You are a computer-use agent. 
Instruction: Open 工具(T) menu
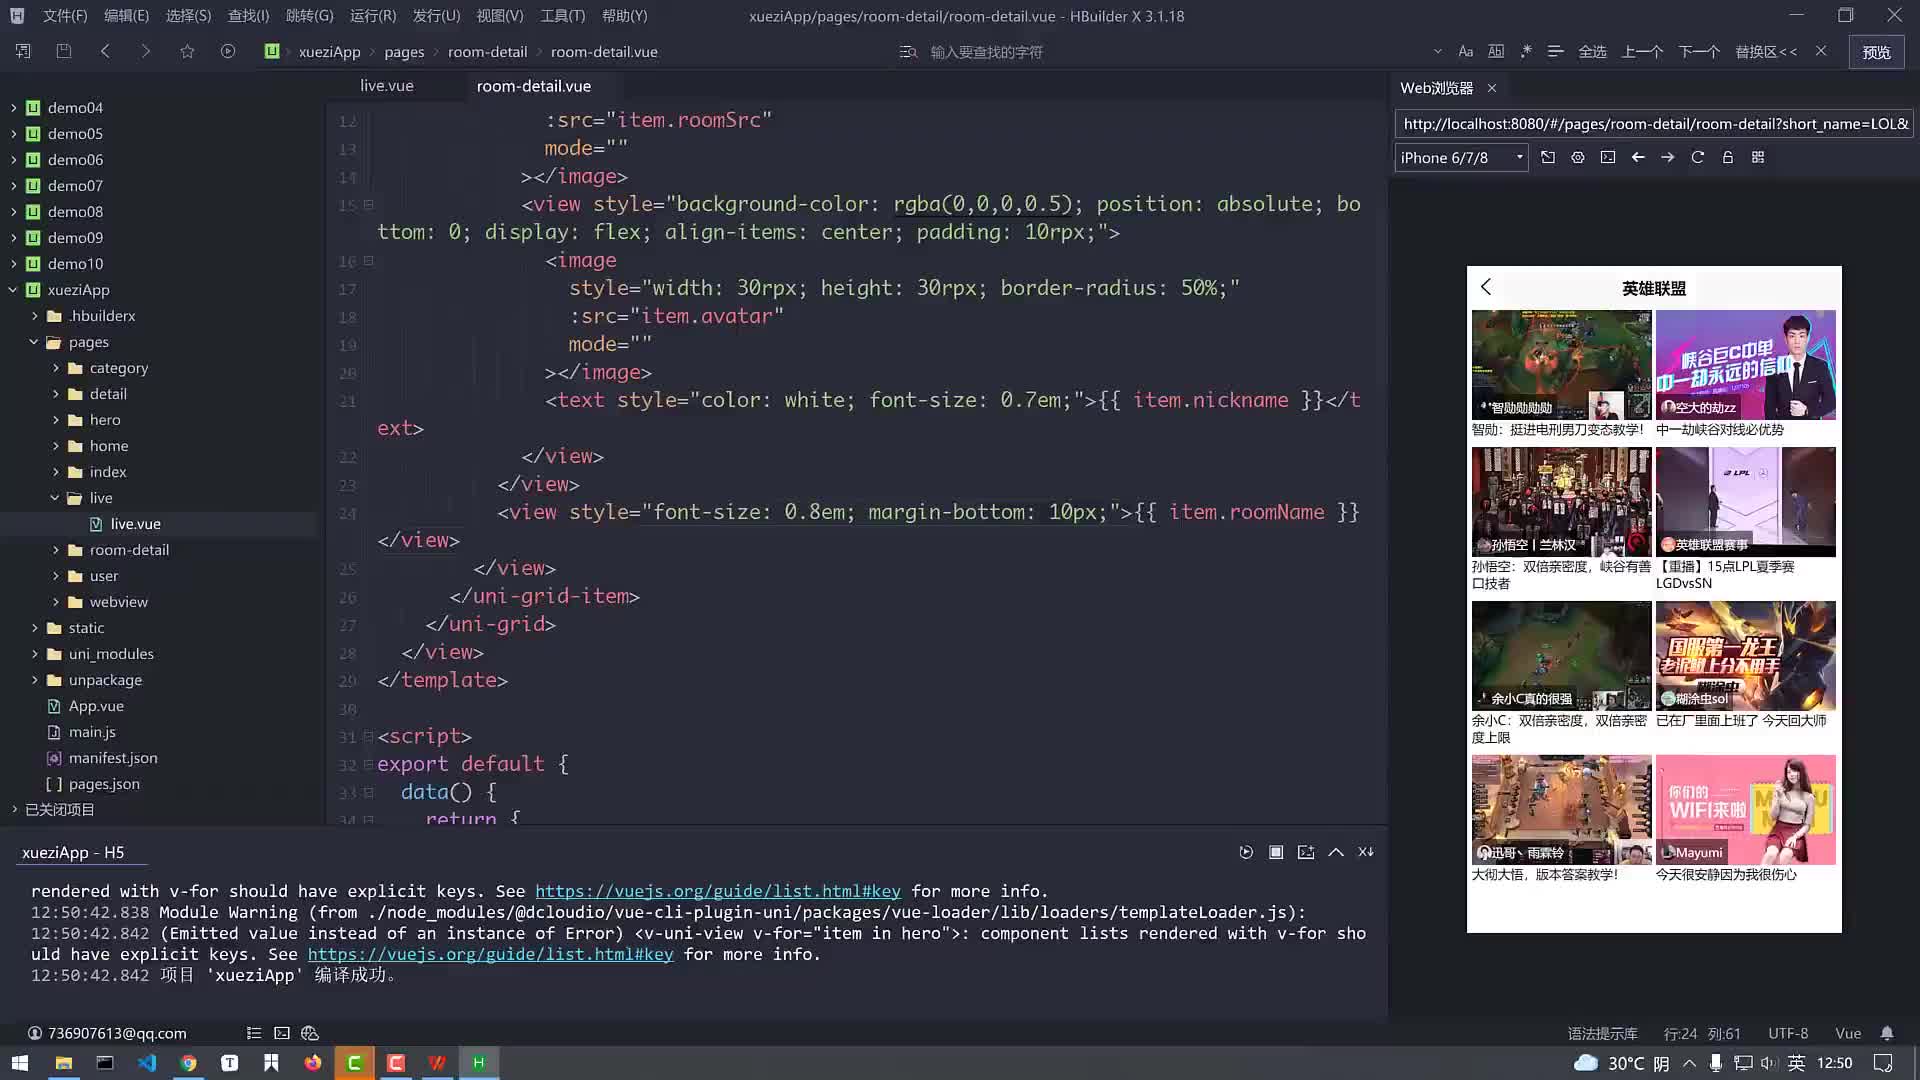pyautogui.click(x=562, y=16)
